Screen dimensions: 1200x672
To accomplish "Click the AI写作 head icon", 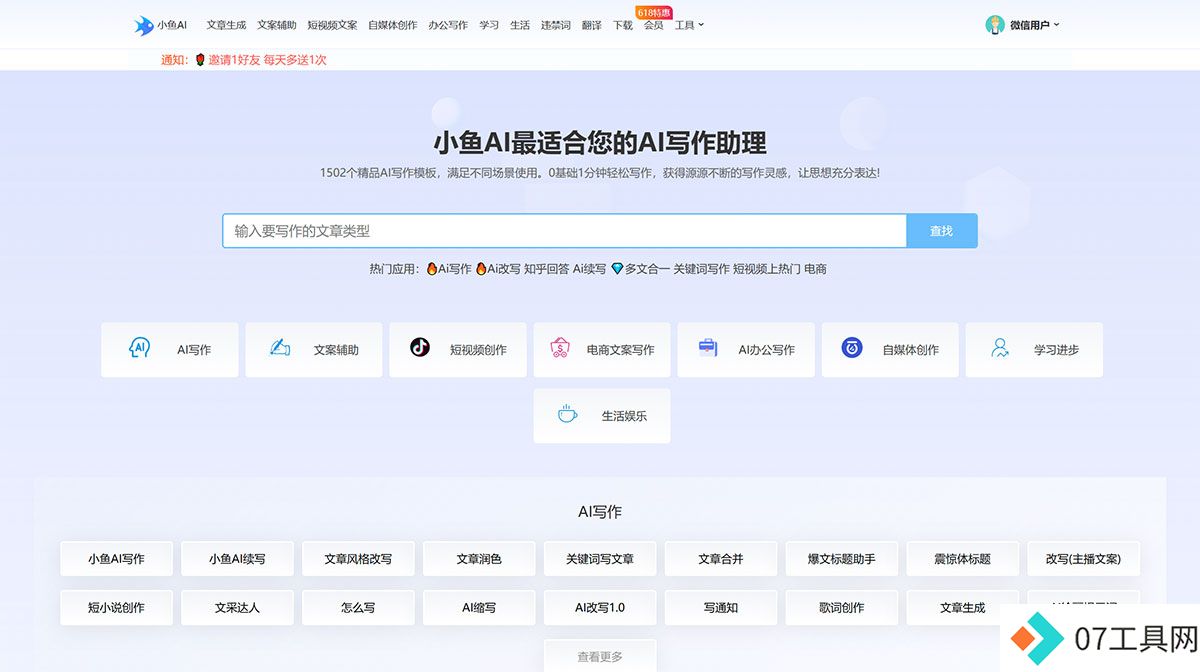I will click(140, 348).
